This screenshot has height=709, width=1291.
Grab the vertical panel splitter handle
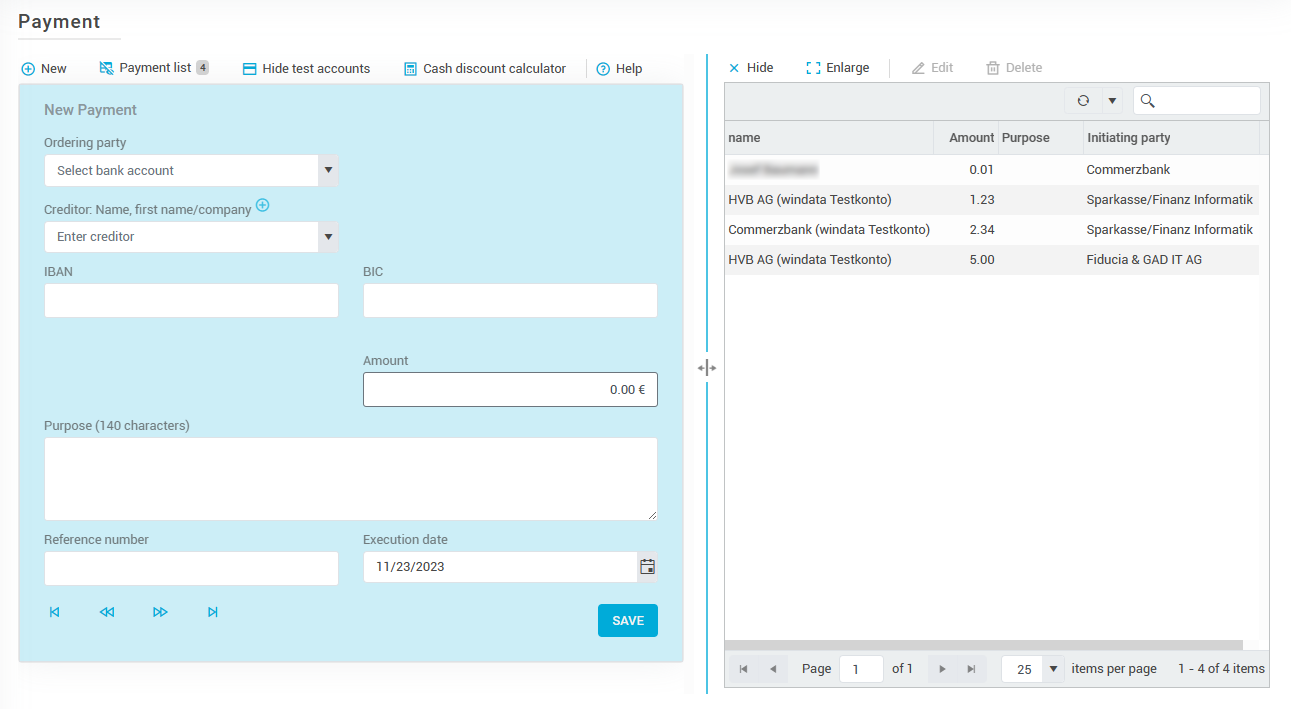[x=707, y=368]
